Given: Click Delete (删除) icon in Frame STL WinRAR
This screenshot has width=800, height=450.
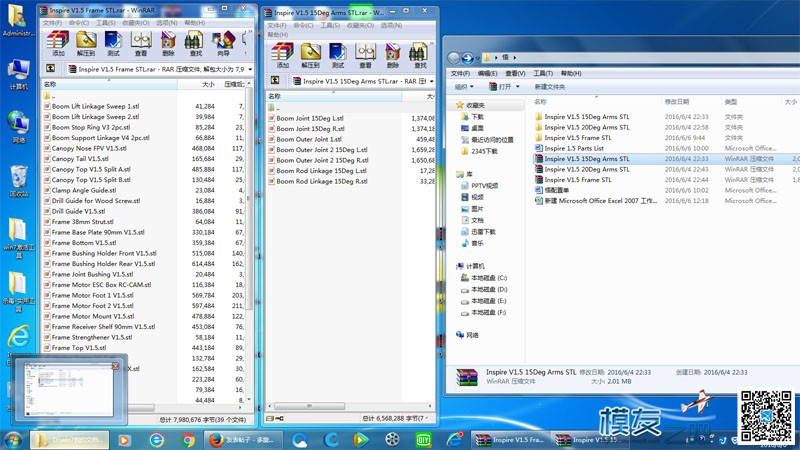Looking at the screenshot, I should (x=168, y=43).
